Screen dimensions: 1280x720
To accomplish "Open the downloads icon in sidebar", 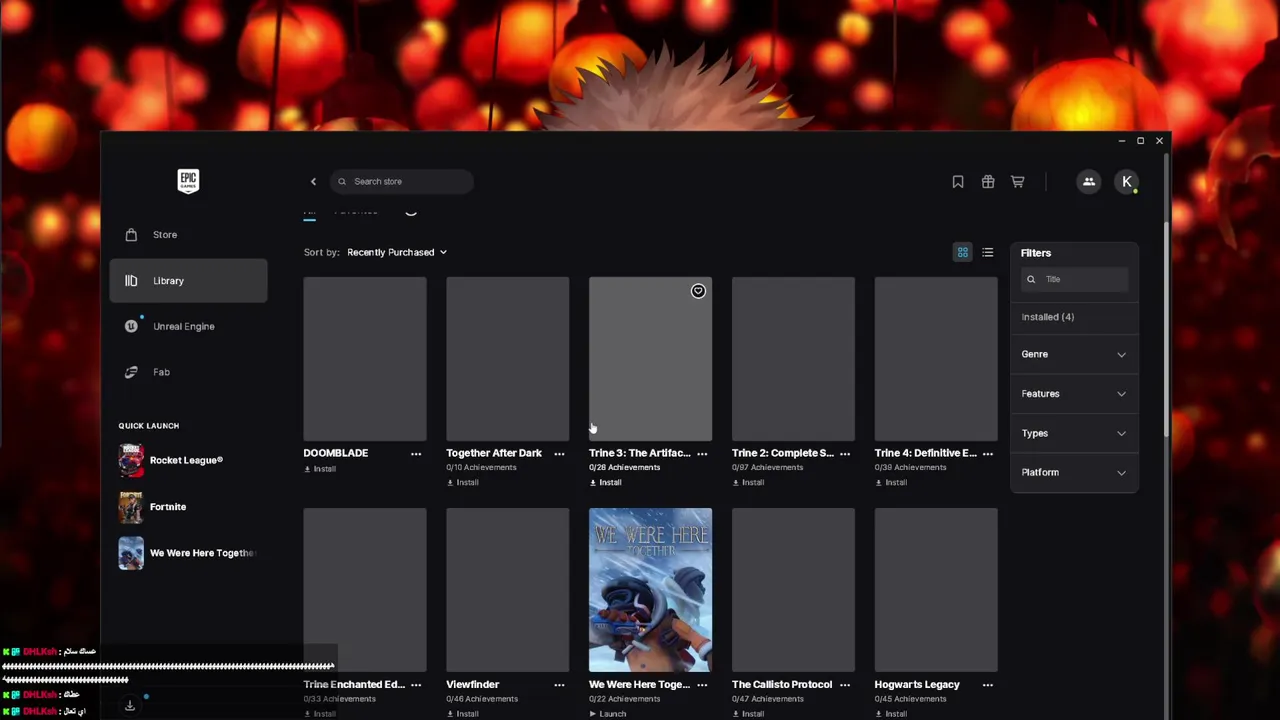I will (130, 705).
